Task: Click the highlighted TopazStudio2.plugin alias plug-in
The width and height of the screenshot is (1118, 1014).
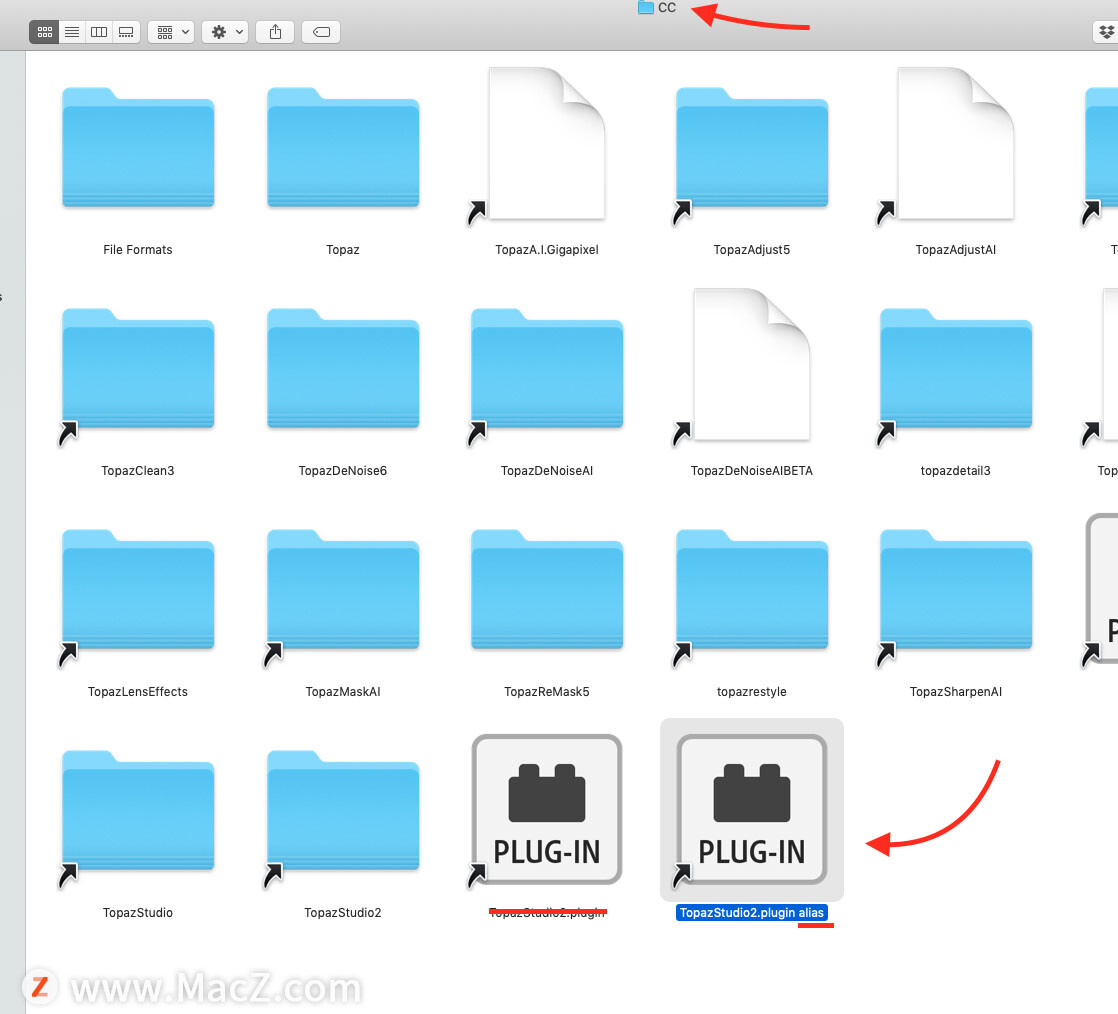Action: (x=752, y=809)
